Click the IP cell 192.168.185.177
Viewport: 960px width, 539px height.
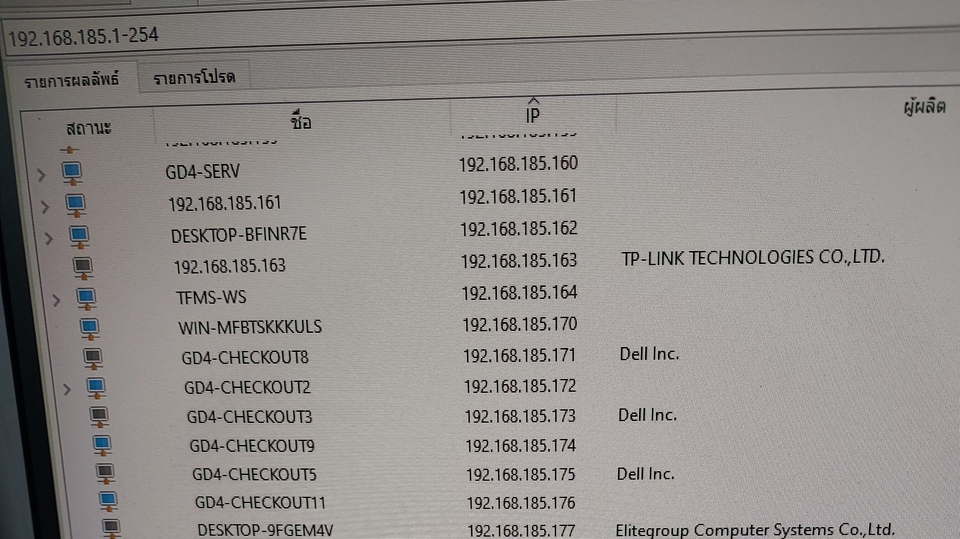[x=522, y=530]
